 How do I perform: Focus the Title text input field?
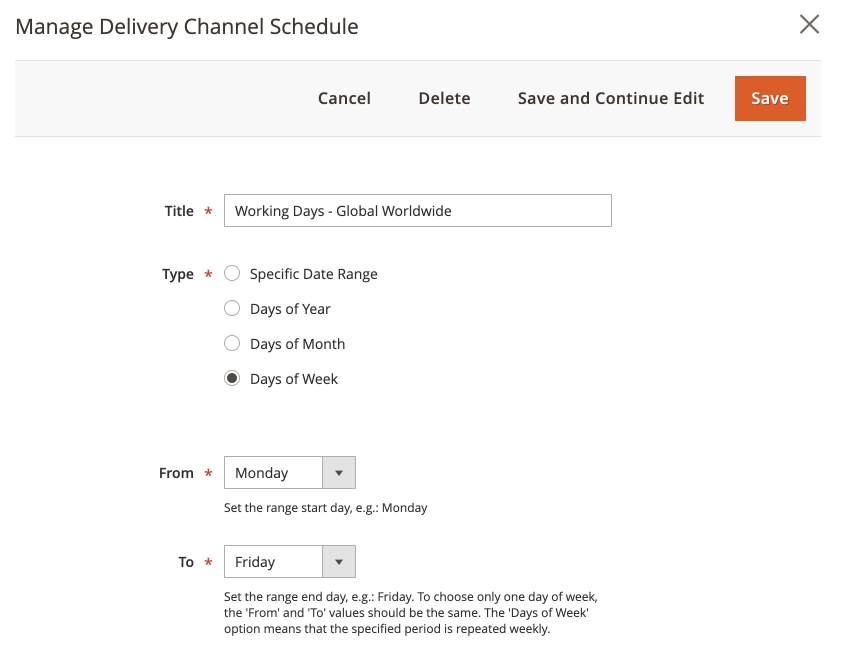pyautogui.click(x=417, y=211)
